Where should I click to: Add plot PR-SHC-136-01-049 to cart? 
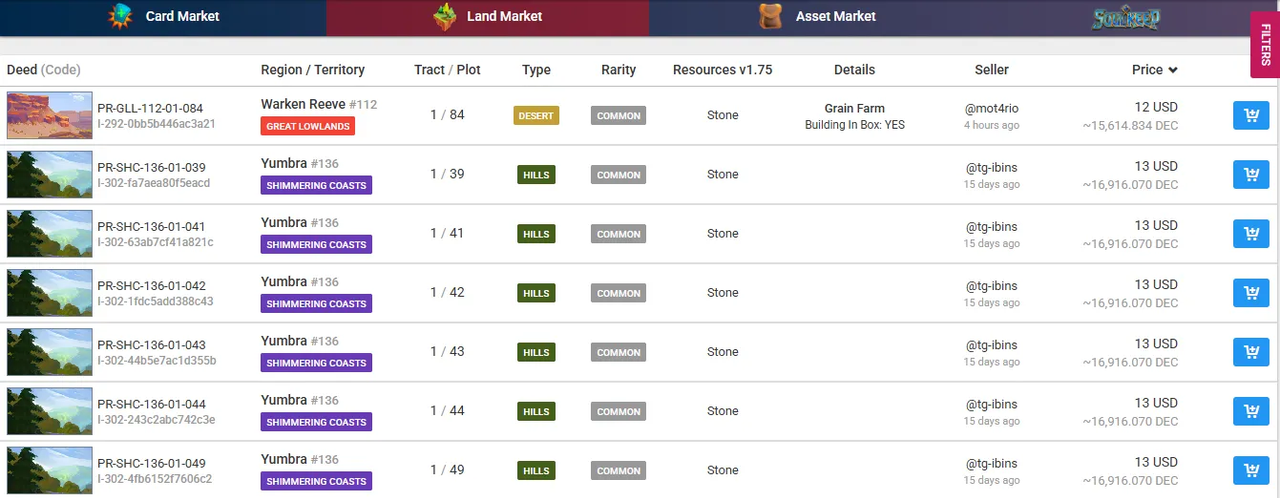[1251, 470]
